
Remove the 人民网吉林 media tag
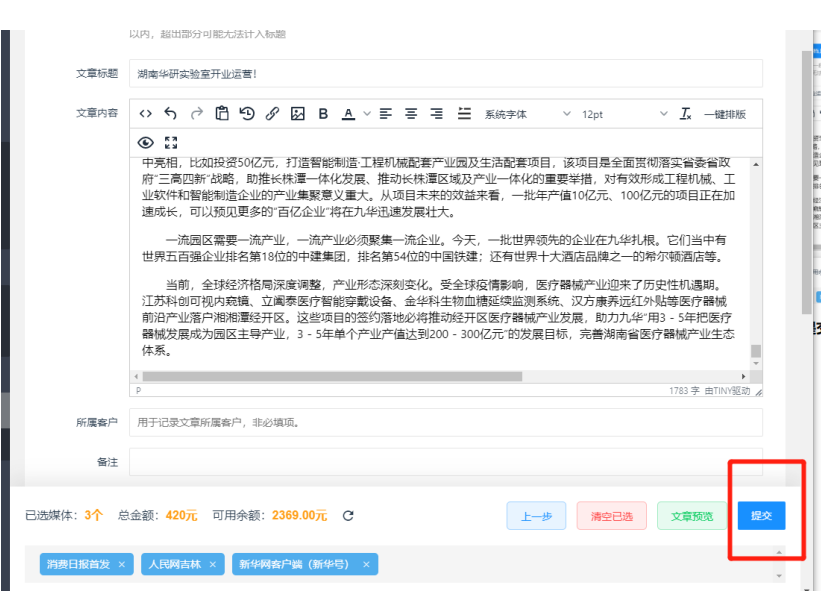(x=212, y=565)
